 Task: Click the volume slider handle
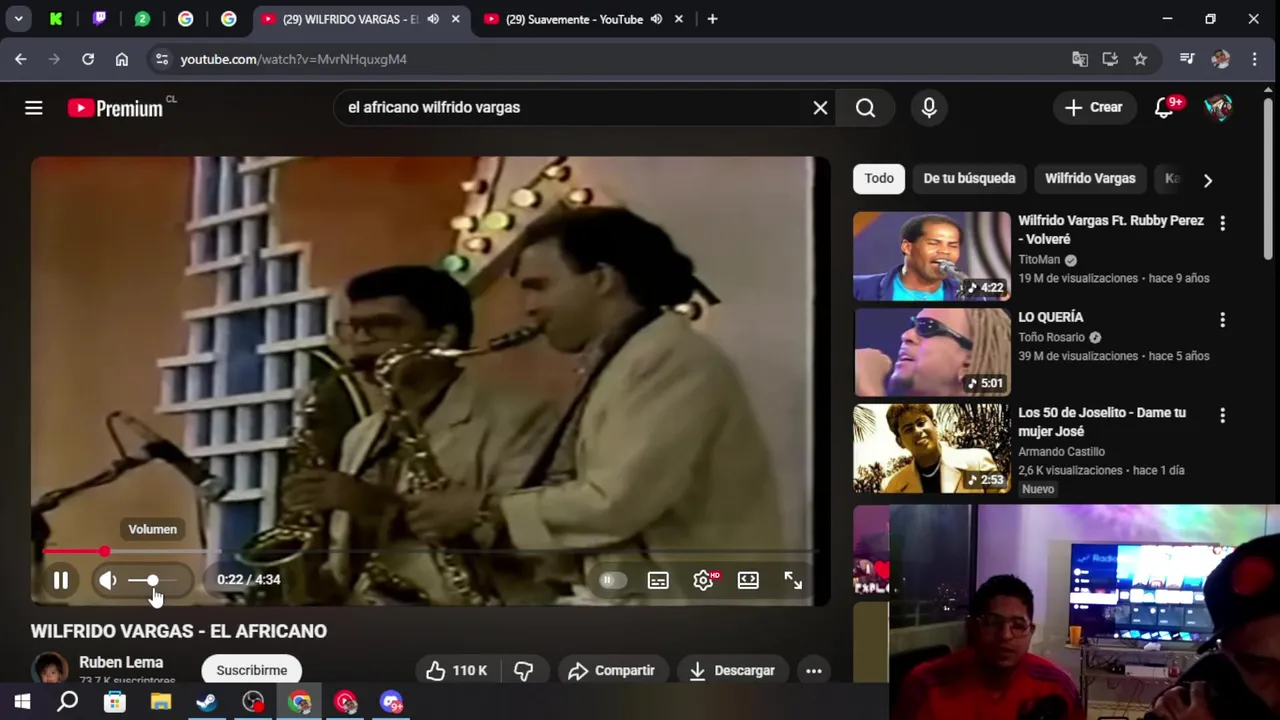(153, 580)
